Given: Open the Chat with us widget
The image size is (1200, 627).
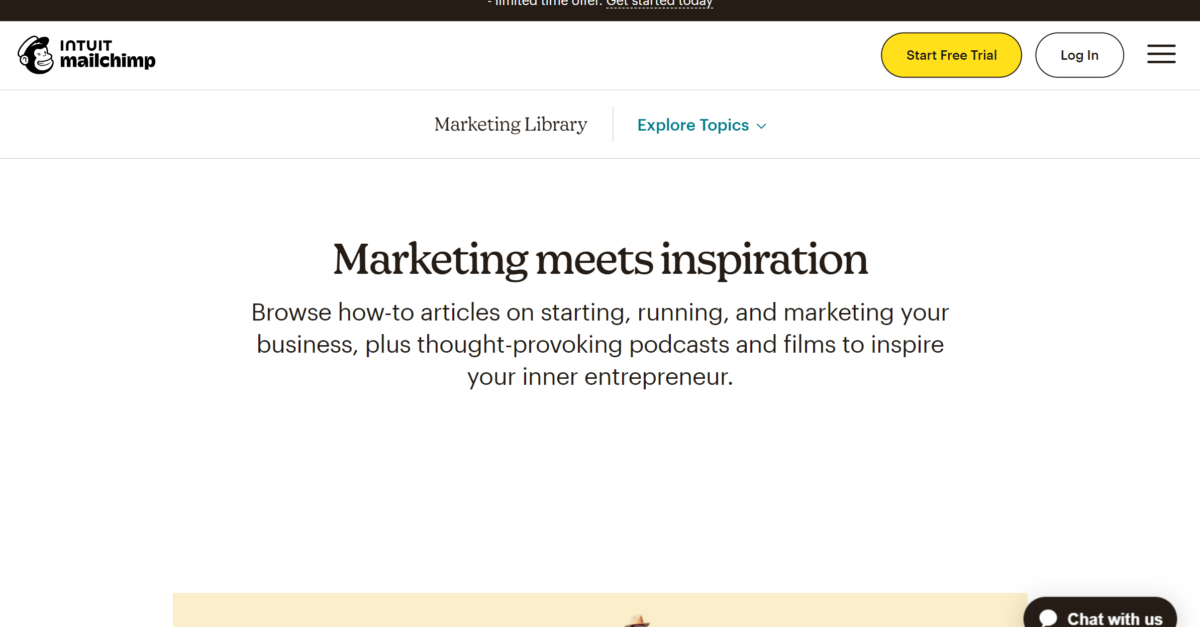Looking at the screenshot, I should [1100, 615].
